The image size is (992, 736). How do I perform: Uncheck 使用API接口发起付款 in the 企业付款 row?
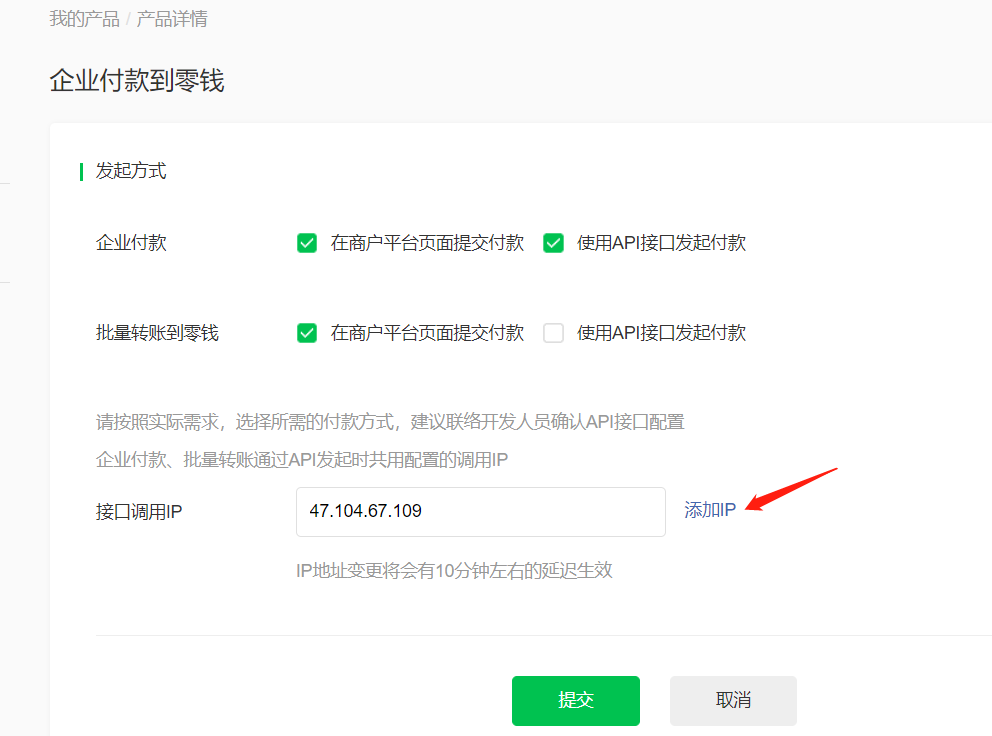click(554, 243)
